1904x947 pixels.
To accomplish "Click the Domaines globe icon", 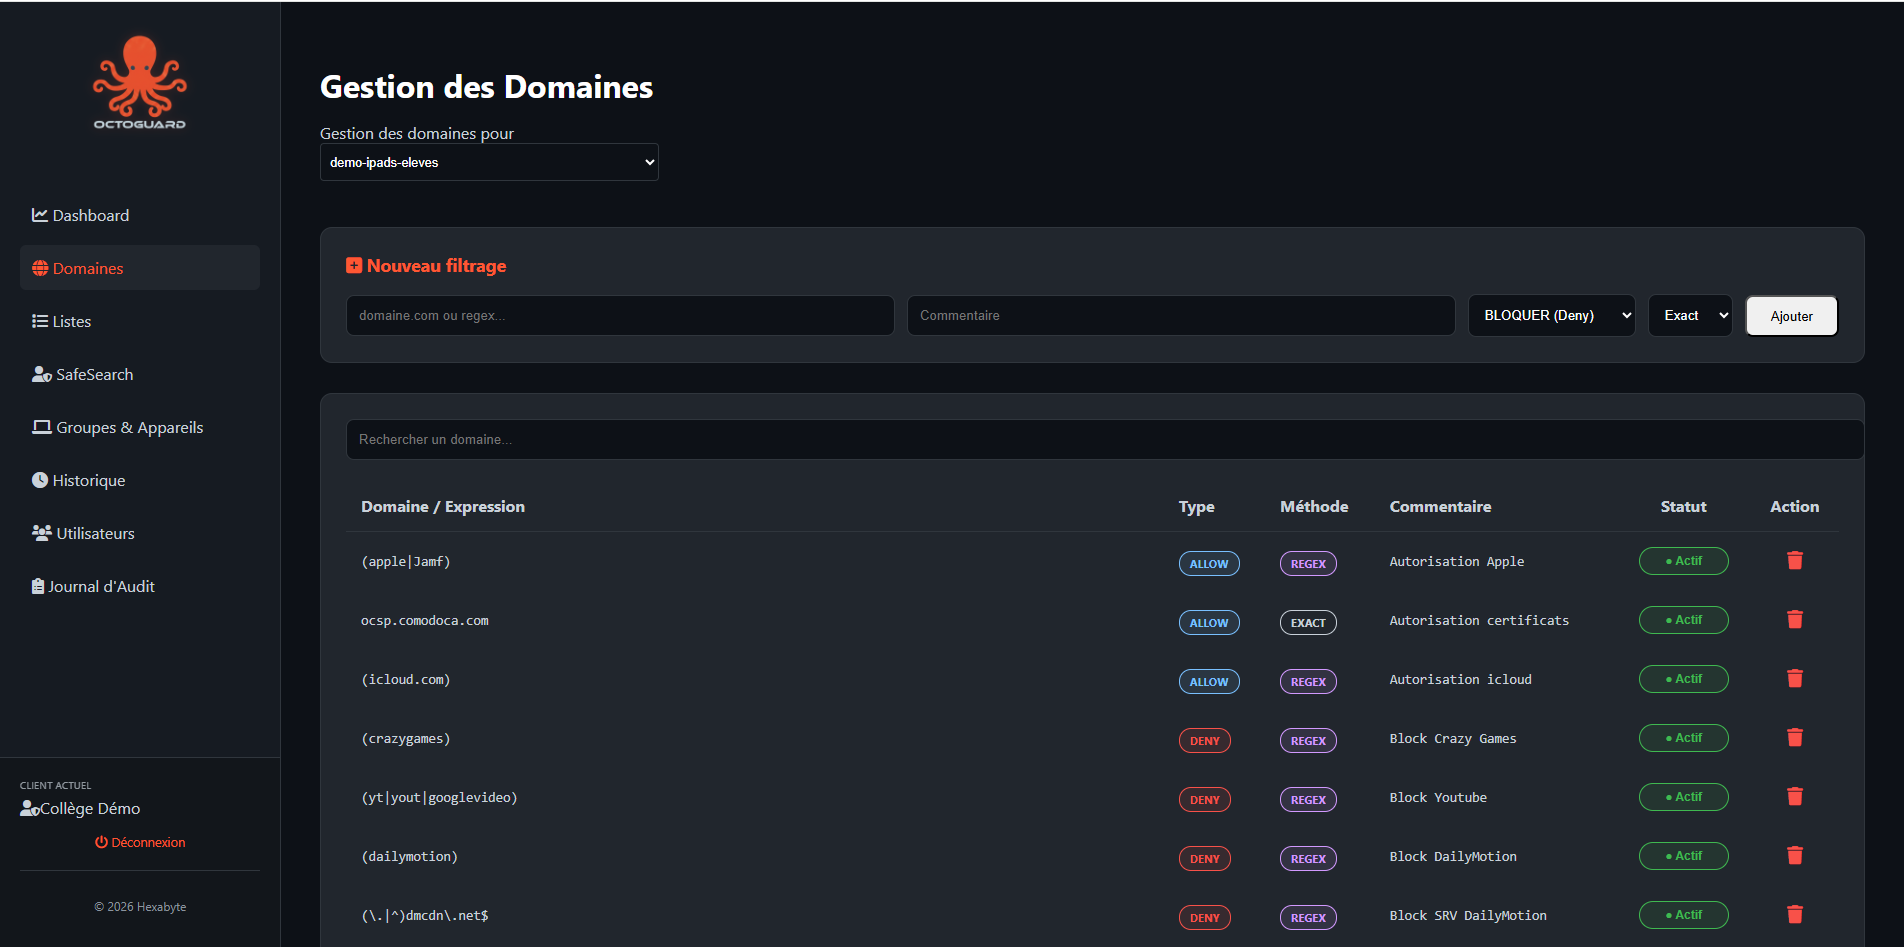I will pyautogui.click(x=40, y=268).
